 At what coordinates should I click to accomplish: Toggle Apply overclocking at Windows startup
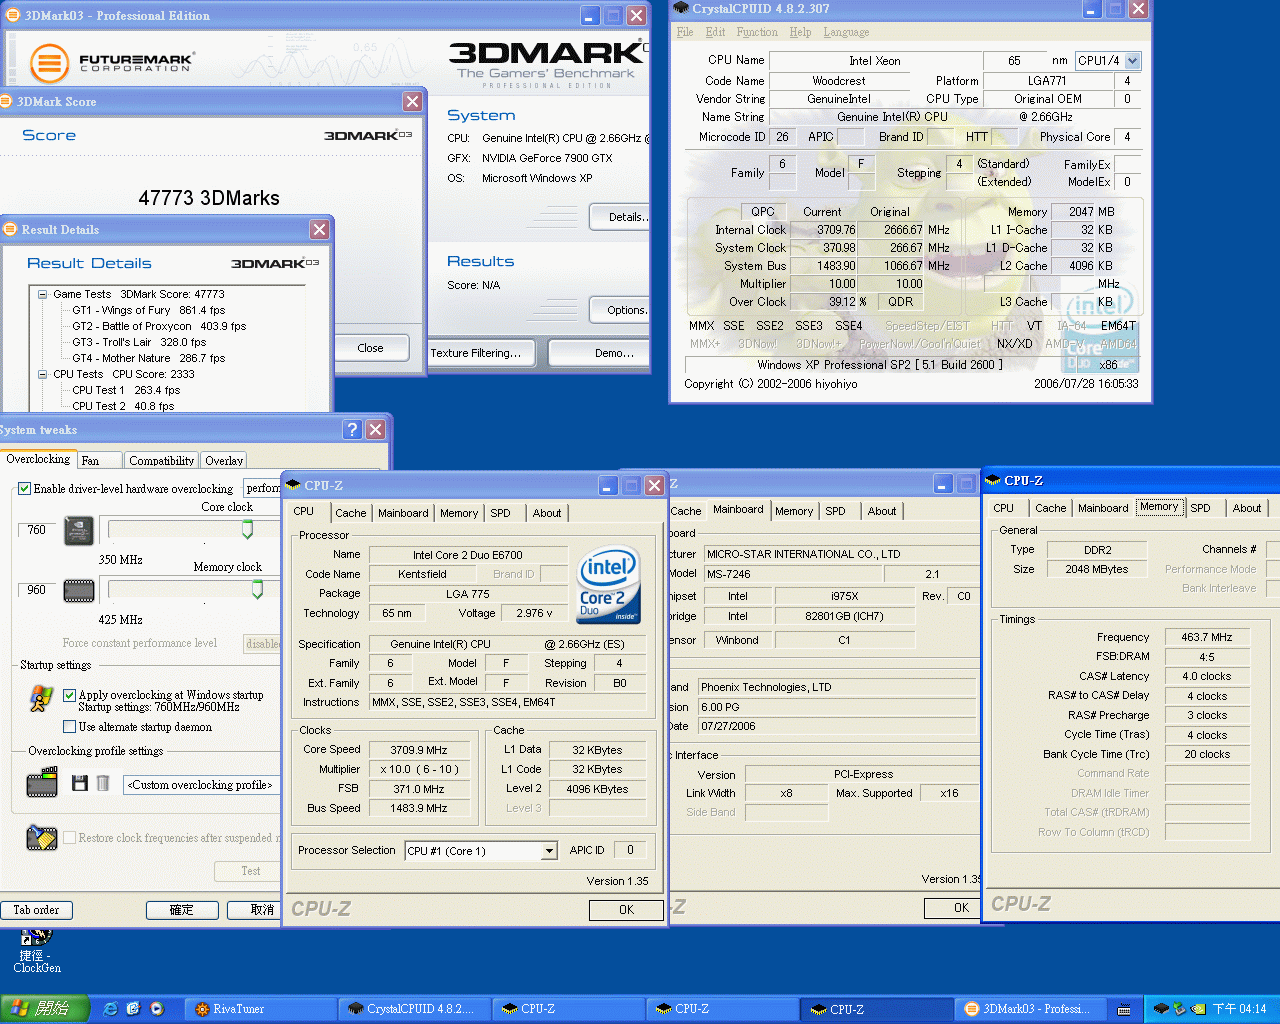69,695
